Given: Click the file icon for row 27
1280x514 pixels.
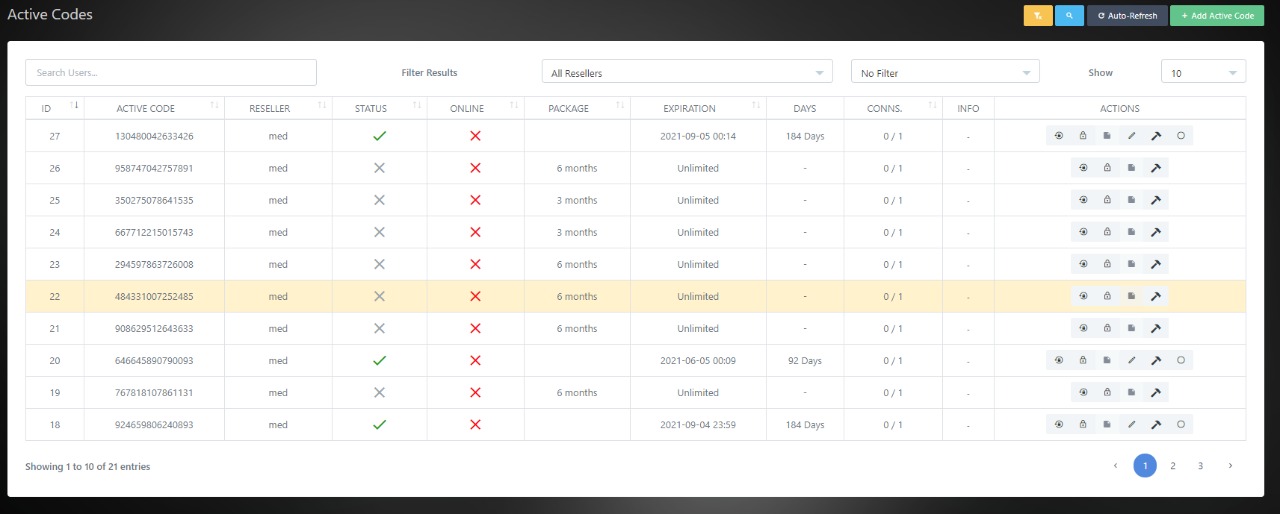Looking at the screenshot, I should [1107, 136].
